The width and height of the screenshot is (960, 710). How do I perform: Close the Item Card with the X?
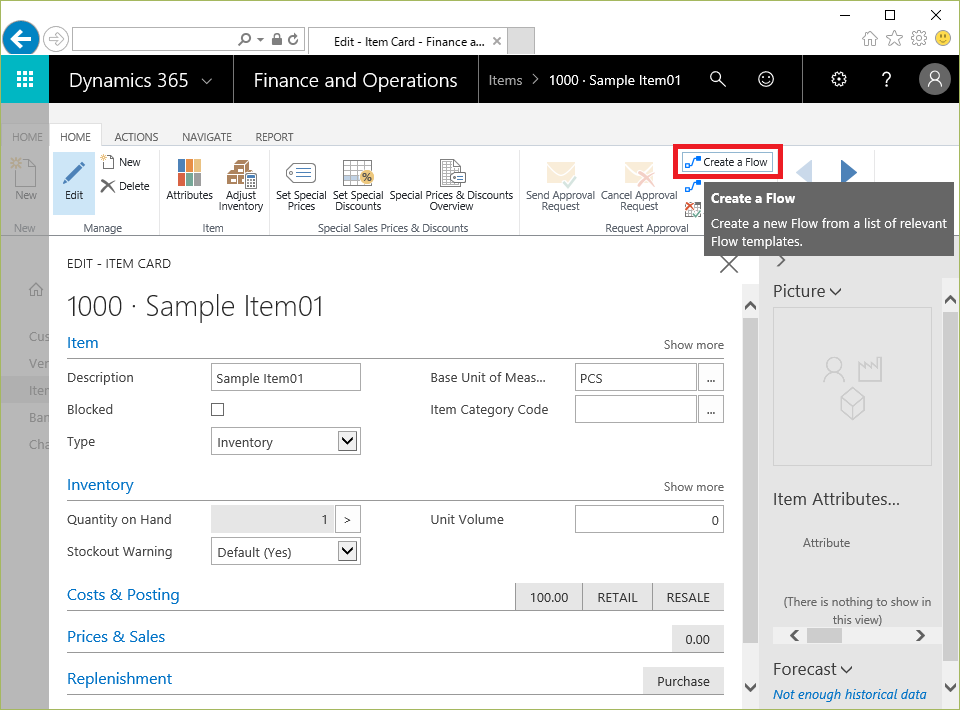pos(729,264)
